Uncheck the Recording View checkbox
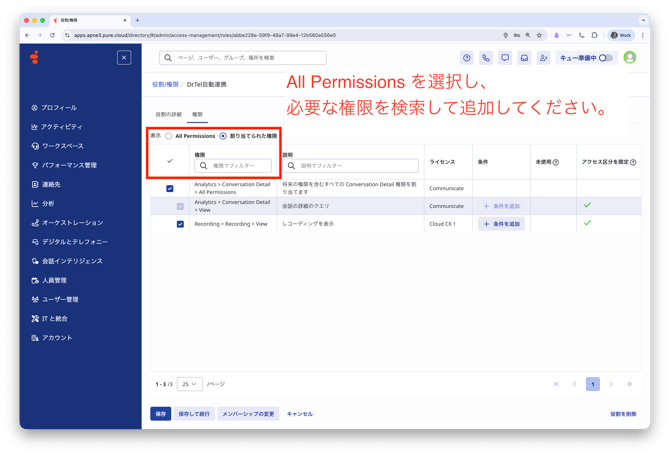 click(180, 224)
